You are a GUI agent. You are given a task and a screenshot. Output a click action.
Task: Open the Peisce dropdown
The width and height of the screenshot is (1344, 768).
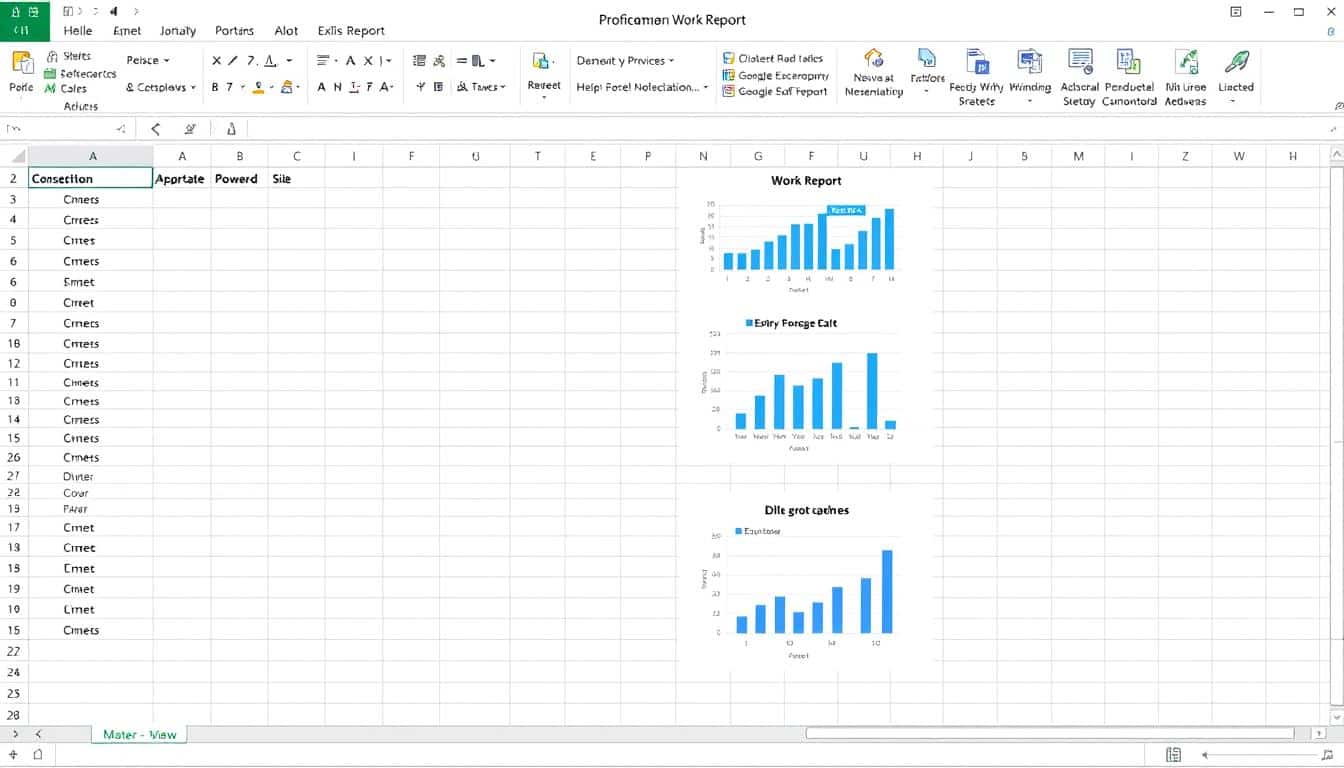148,61
